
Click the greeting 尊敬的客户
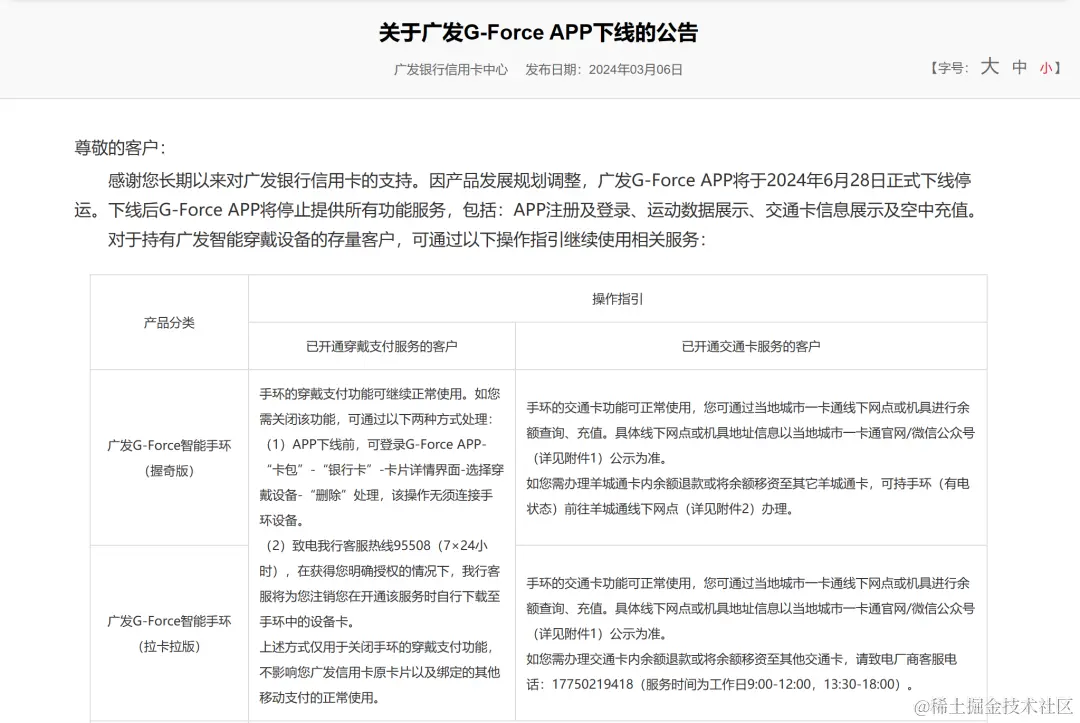coord(120,147)
